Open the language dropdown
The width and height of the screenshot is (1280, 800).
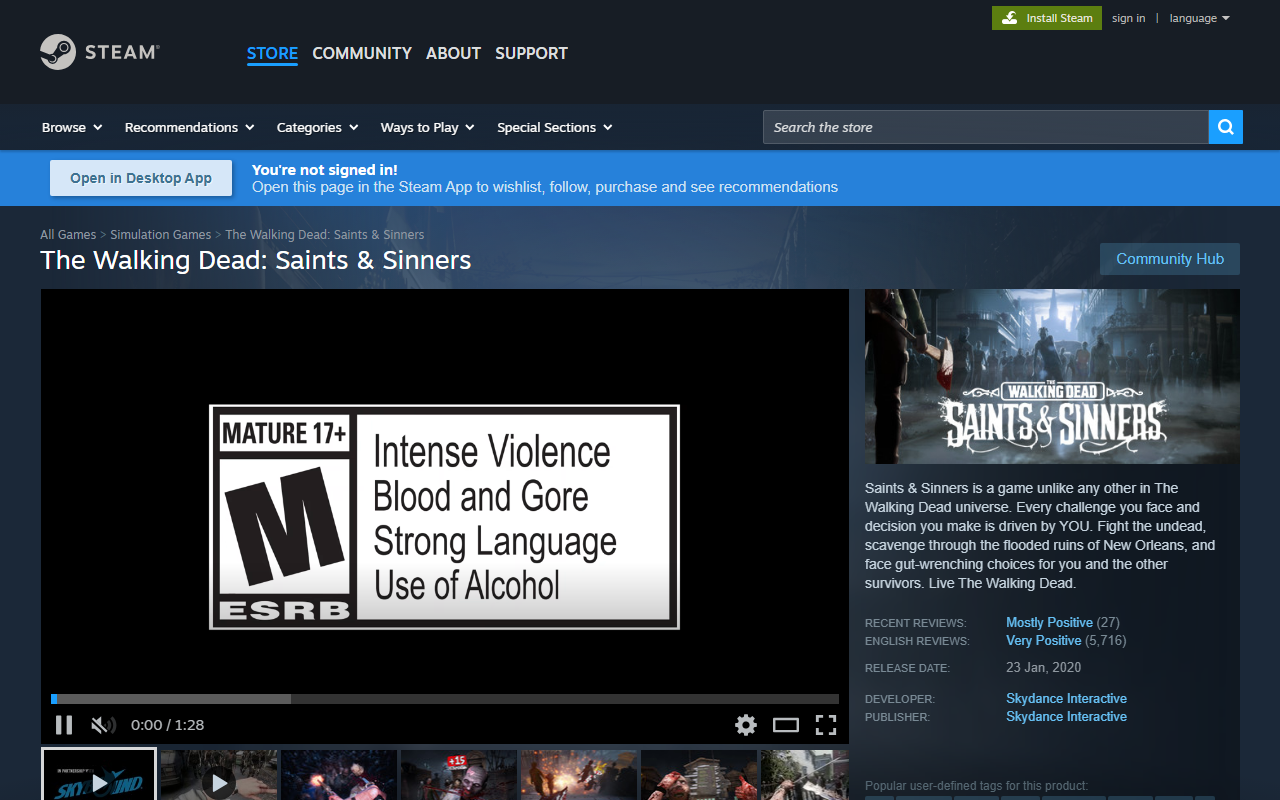[1199, 18]
